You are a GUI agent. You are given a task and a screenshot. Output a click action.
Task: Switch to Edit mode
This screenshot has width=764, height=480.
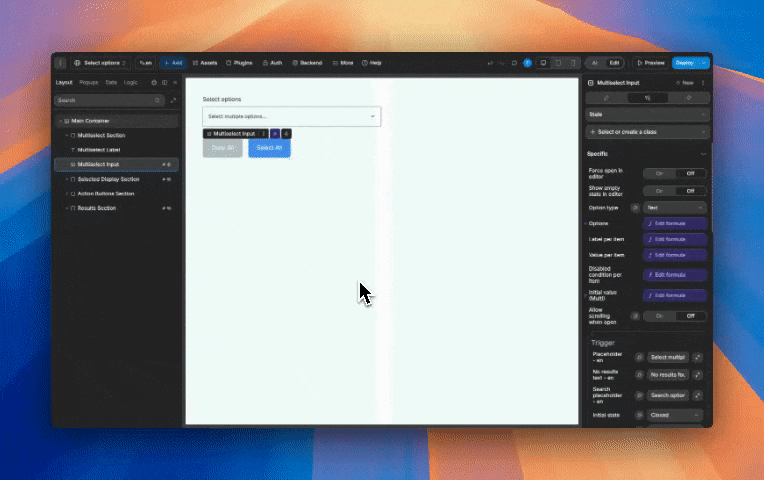tap(614, 63)
